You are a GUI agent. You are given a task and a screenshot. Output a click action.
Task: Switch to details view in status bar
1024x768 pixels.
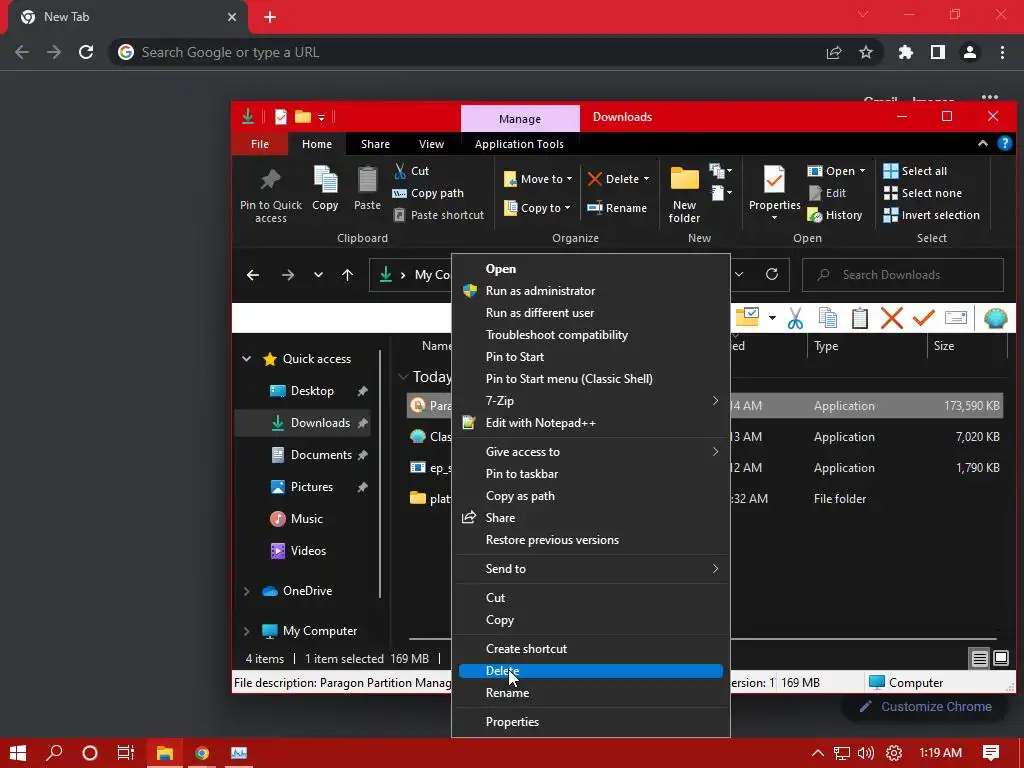coord(979,658)
